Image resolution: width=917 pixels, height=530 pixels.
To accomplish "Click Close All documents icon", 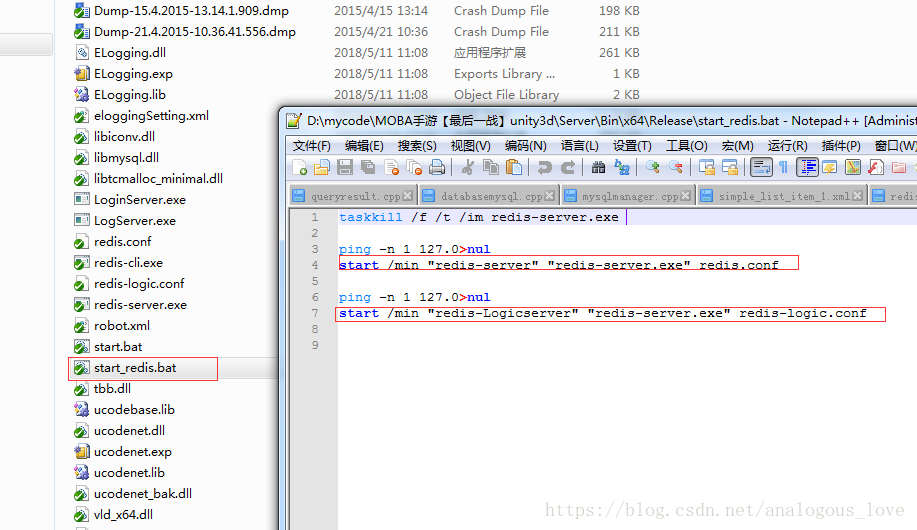I will click(x=414, y=168).
